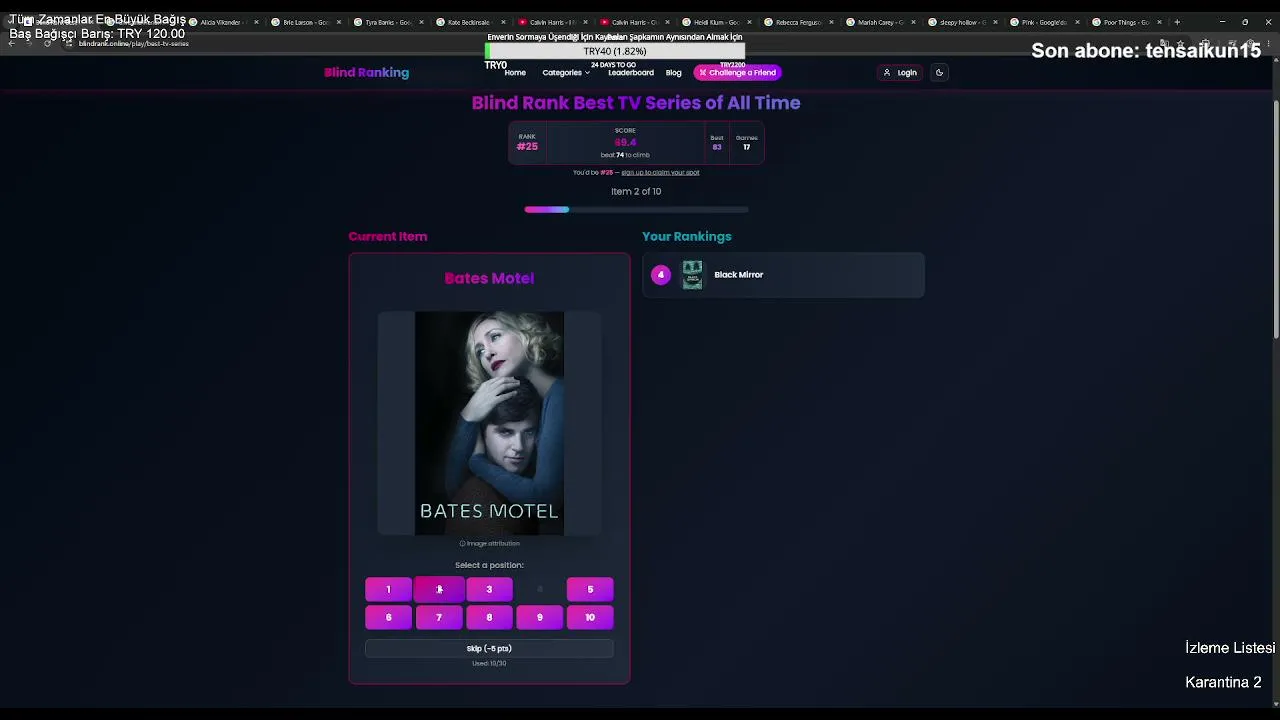Viewport: 1280px width, 720px height.
Task: Click the Rank #25 stat value
Action: 527,147
